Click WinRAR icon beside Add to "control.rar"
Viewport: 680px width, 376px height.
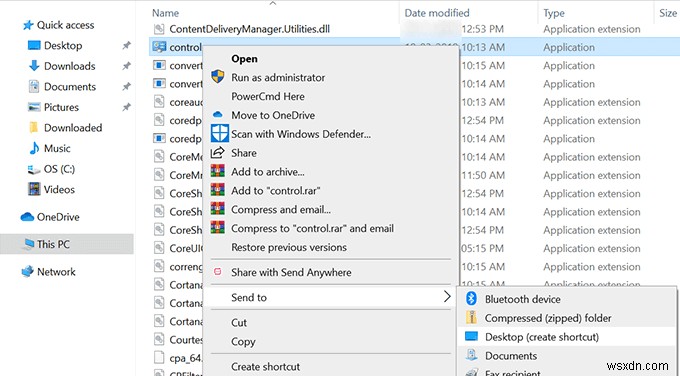(218, 190)
